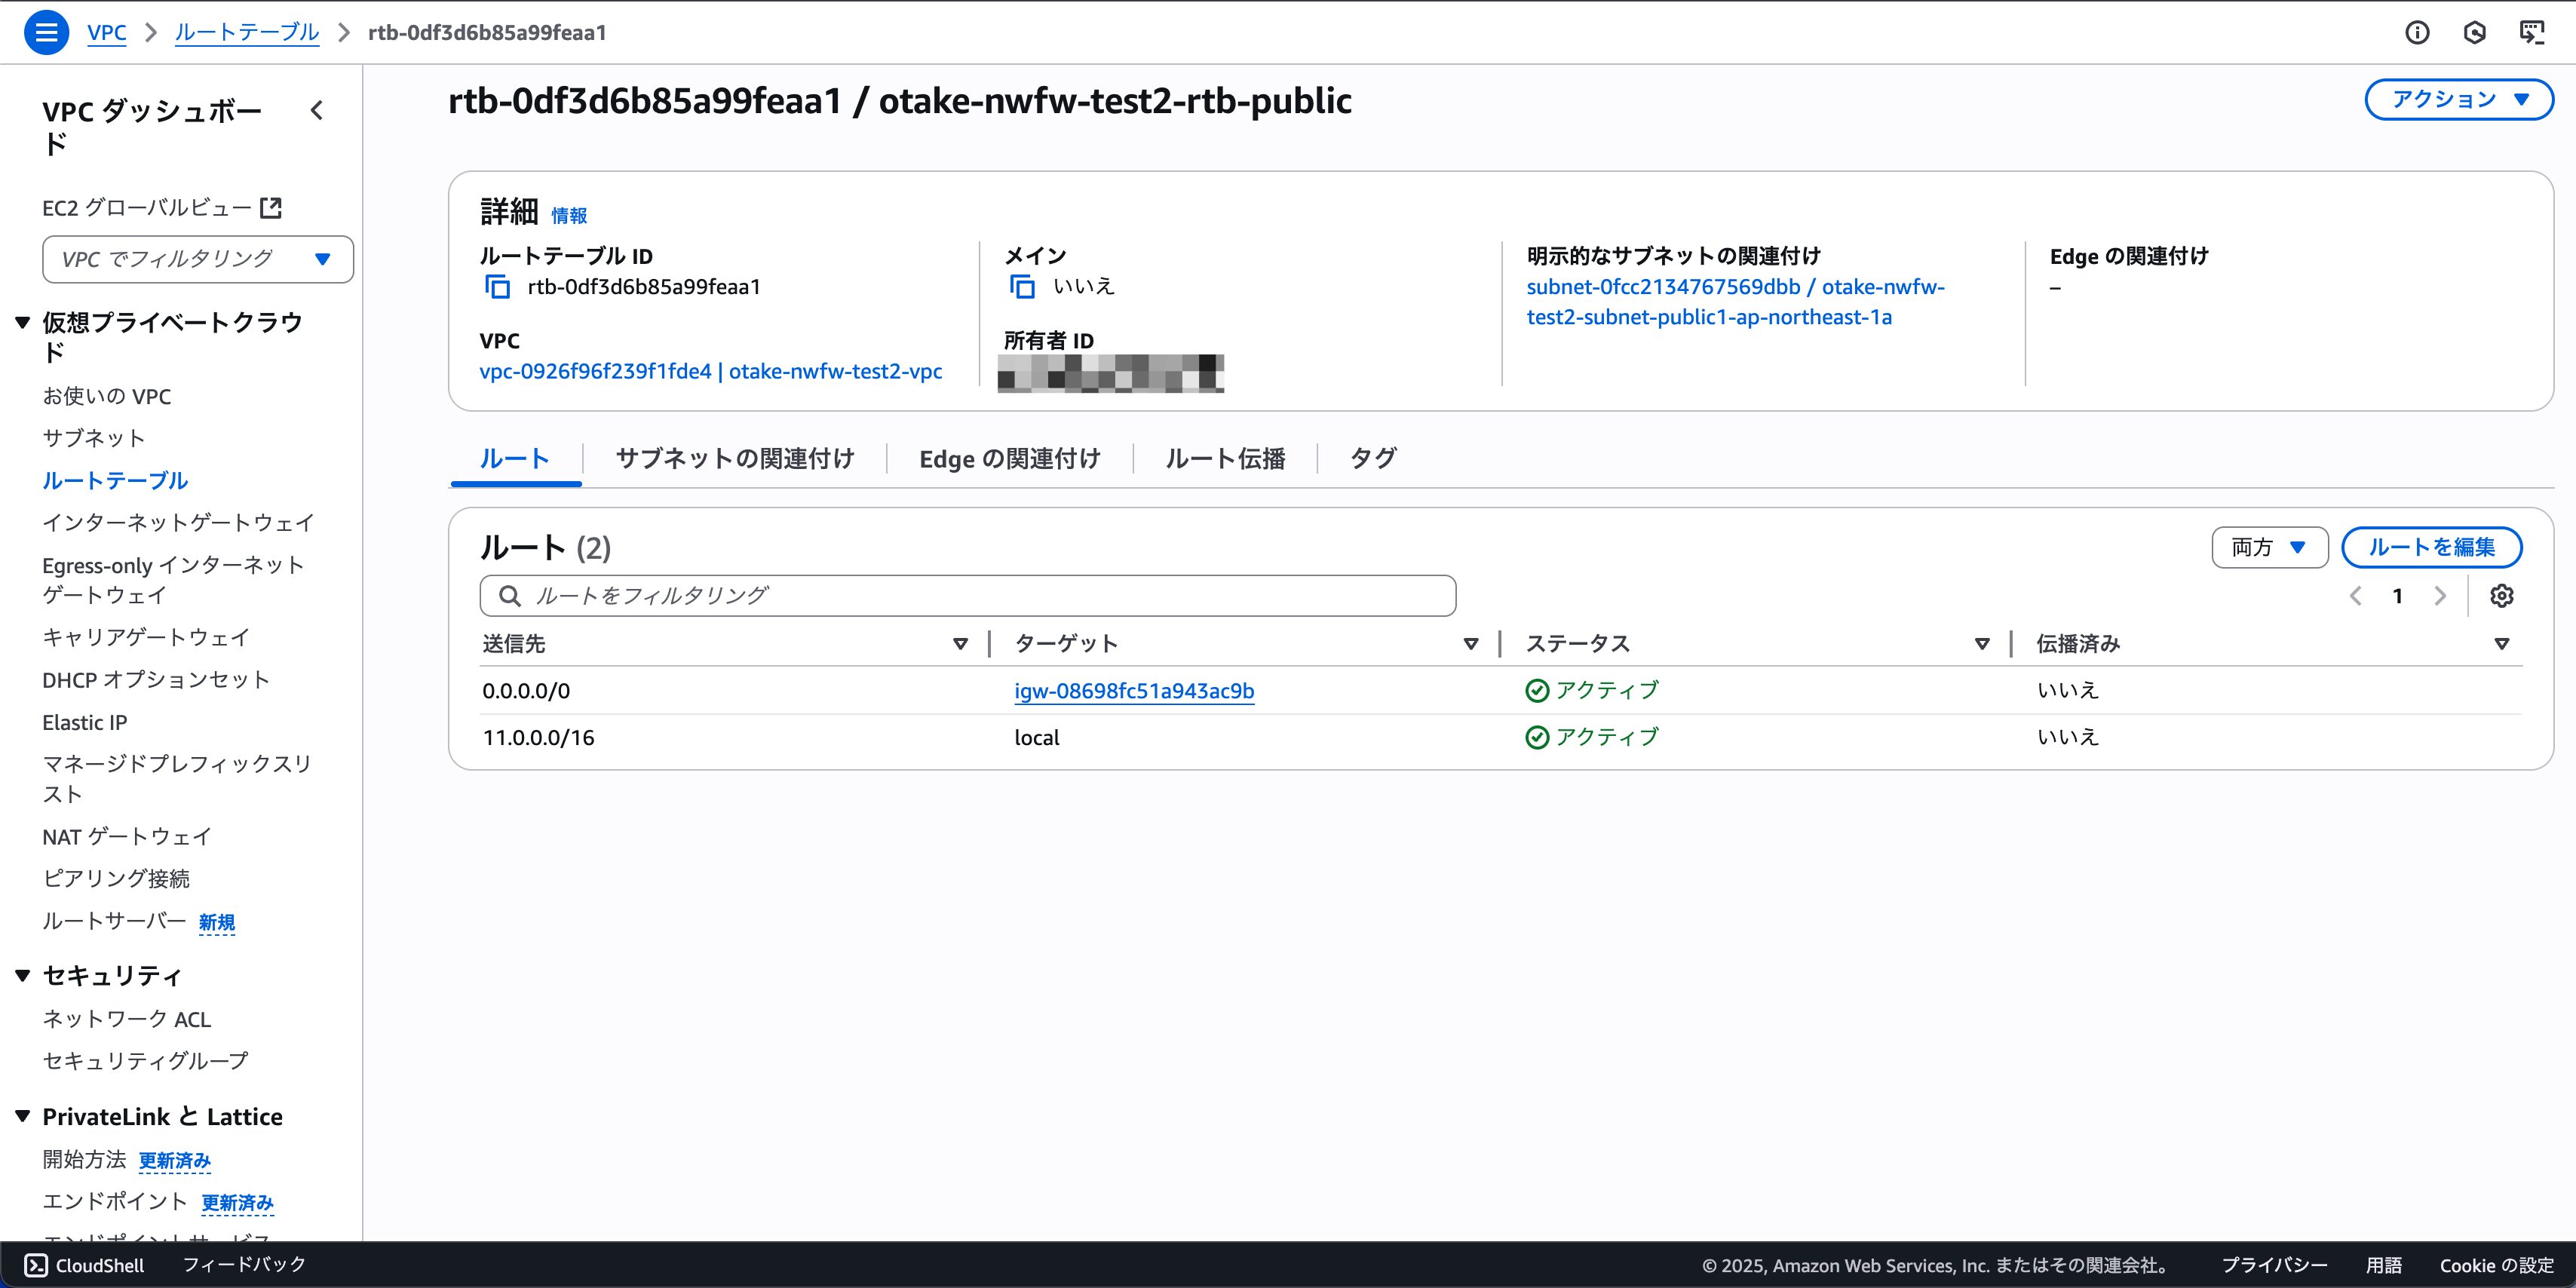Open the vpc-0926f96f239f1fde4 link
The image size is (2576, 1288).
(x=711, y=371)
